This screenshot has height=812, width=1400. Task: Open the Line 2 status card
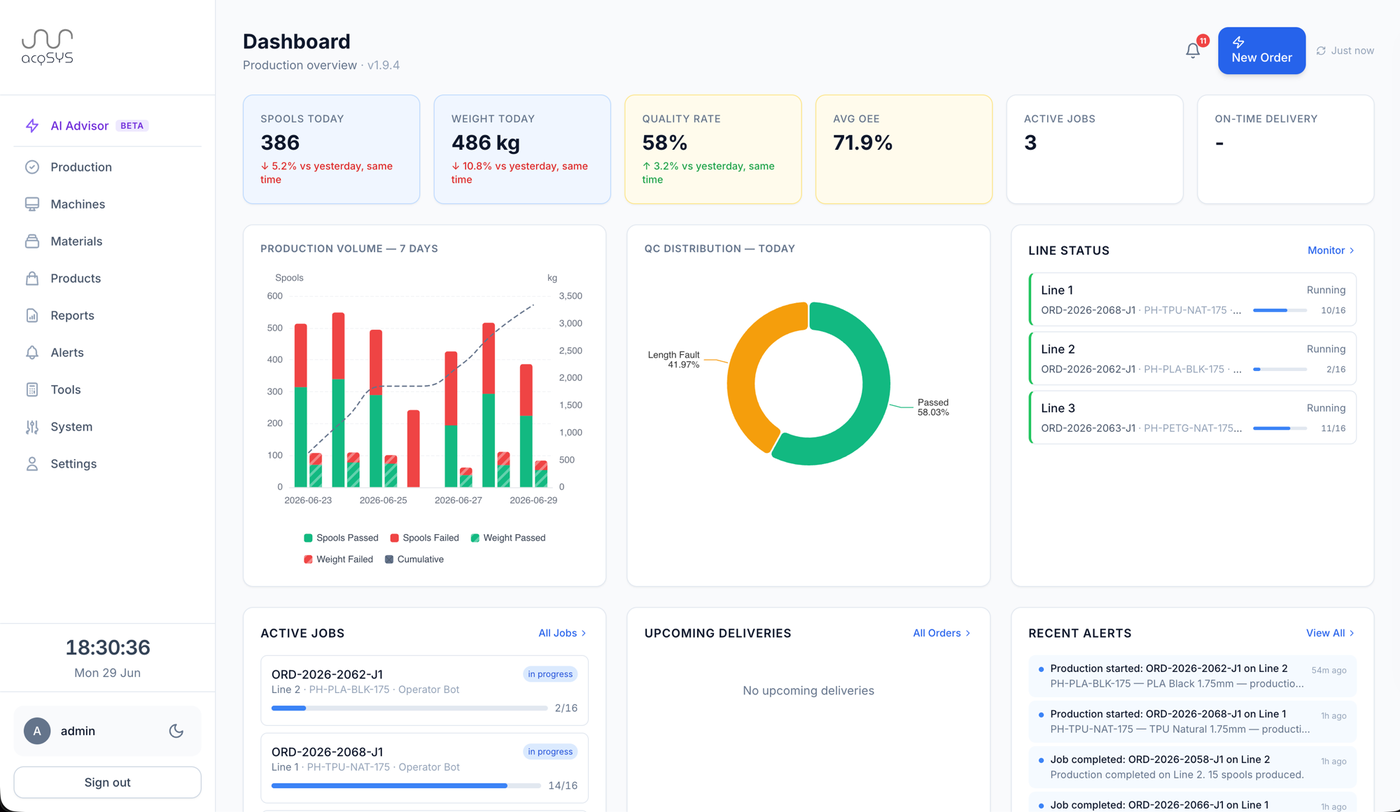pos(1192,359)
